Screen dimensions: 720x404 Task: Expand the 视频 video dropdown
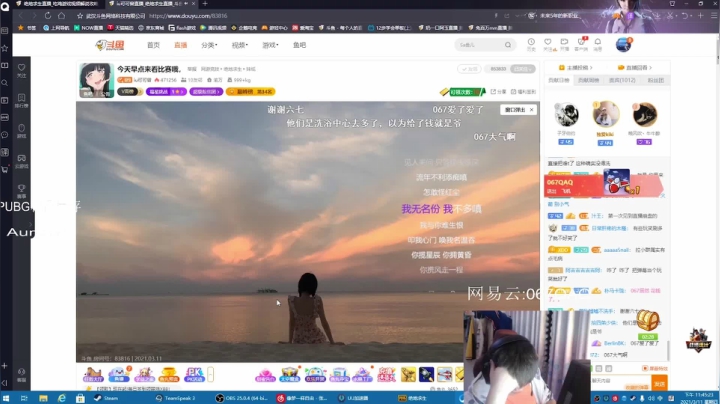click(239, 45)
